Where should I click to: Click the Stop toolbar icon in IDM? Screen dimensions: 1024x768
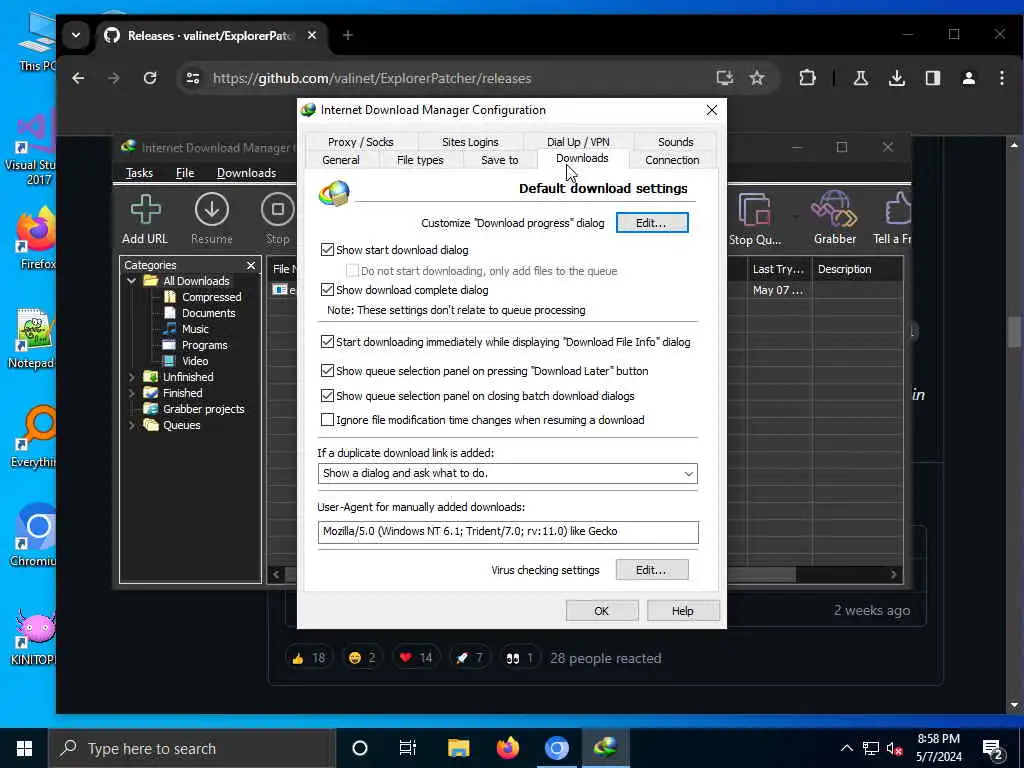(x=278, y=219)
